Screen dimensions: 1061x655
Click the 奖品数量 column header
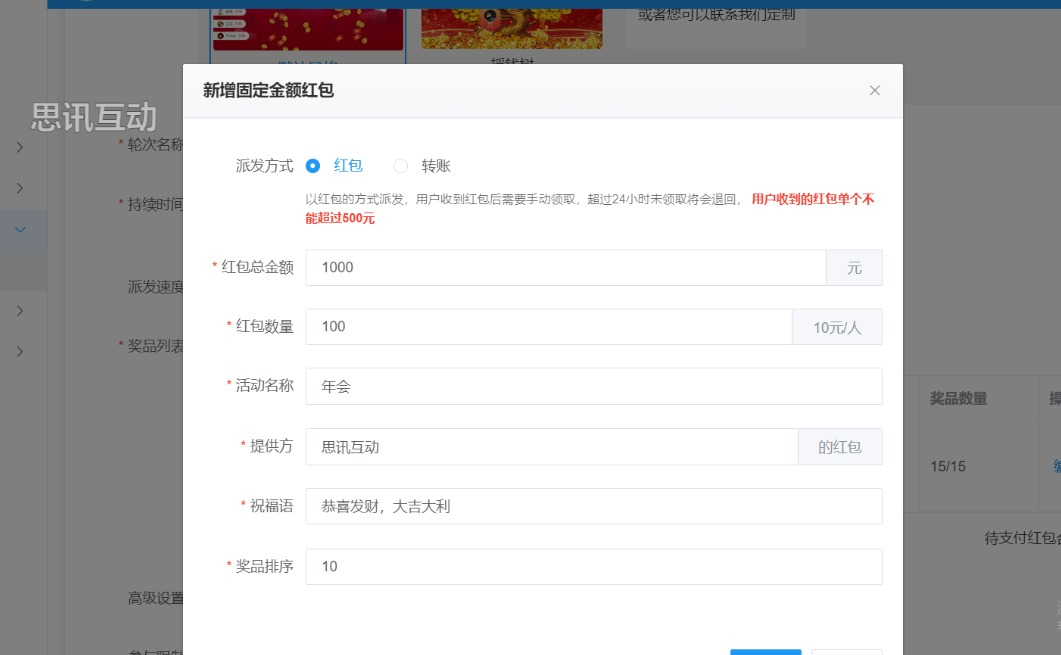pyautogui.click(x=958, y=399)
